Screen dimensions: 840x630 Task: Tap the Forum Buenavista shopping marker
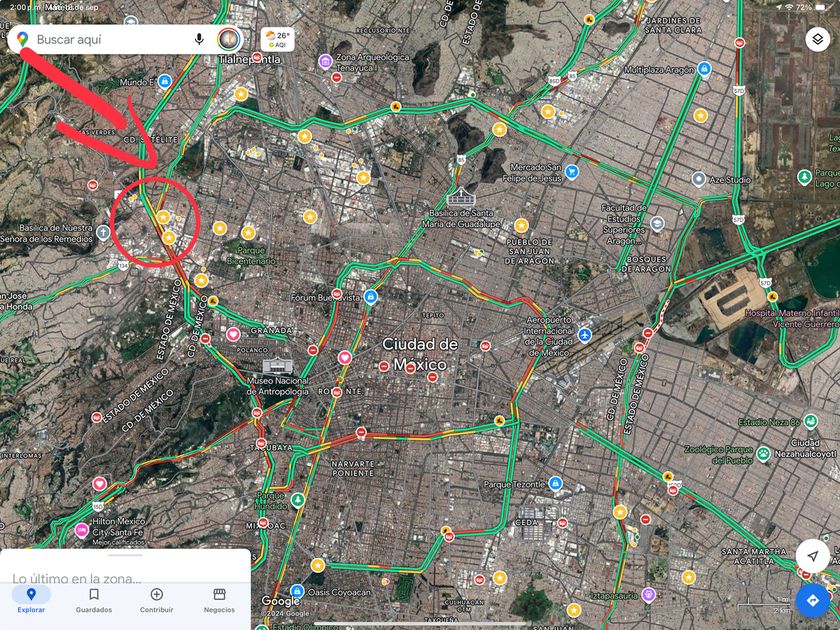click(370, 296)
